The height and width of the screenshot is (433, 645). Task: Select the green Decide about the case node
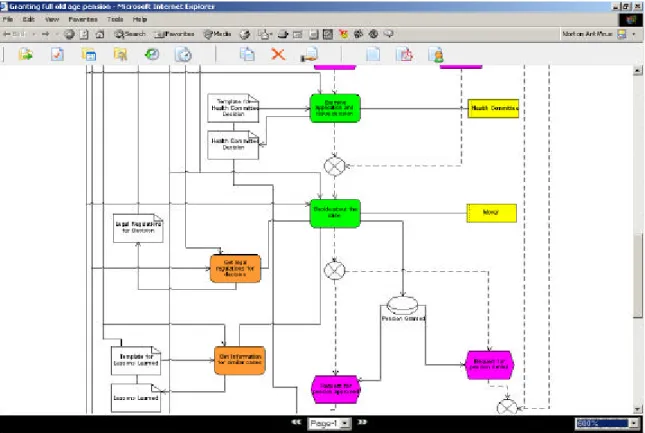(335, 213)
